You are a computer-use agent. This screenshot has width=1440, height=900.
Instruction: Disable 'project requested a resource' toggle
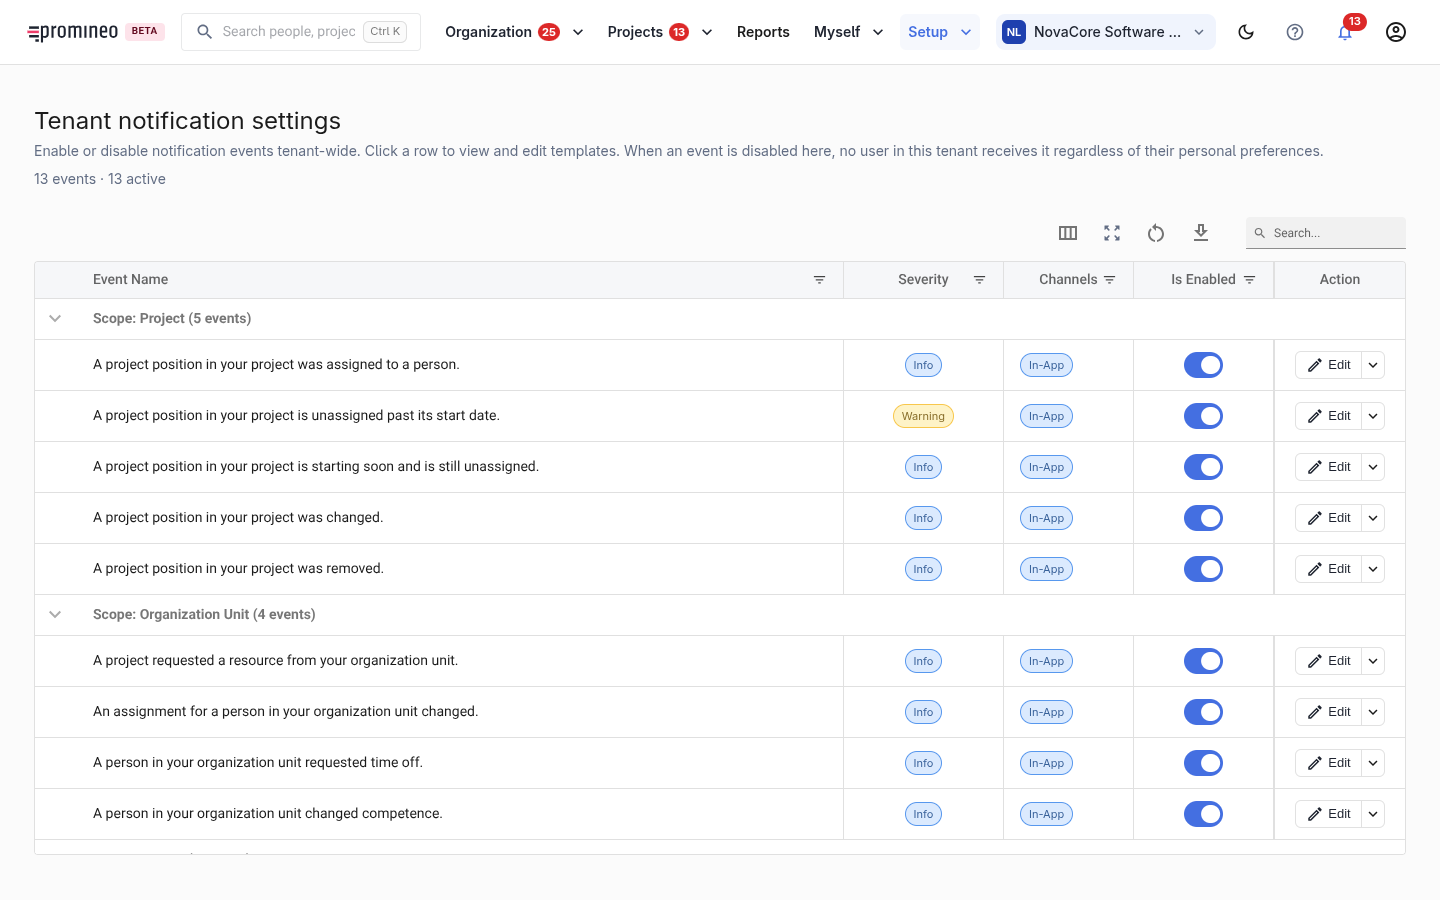(1203, 661)
